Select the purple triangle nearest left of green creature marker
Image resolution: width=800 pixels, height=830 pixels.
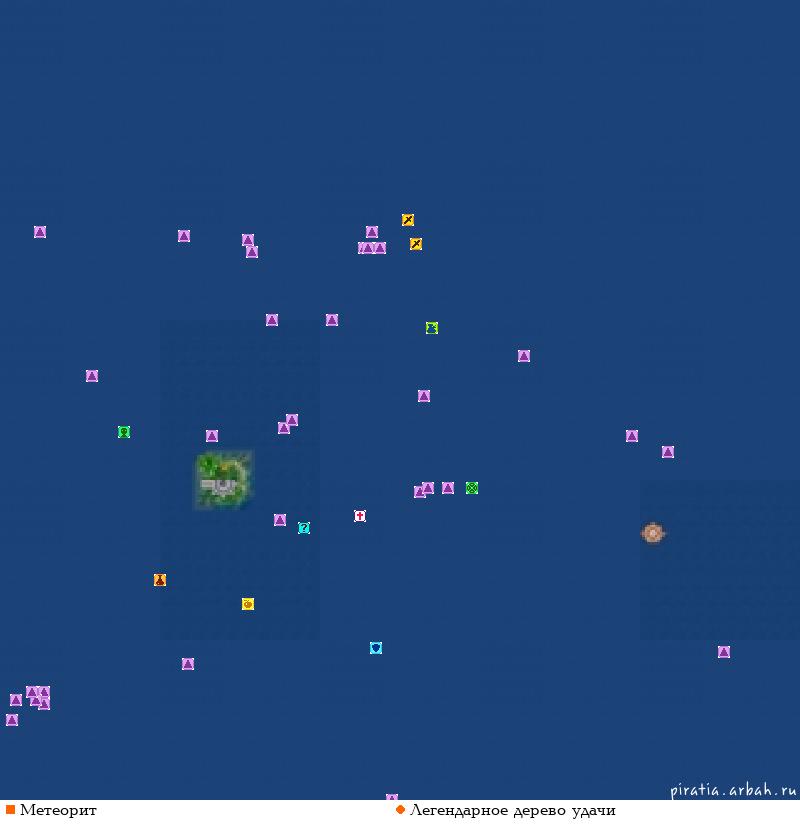(x=332, y=320)
